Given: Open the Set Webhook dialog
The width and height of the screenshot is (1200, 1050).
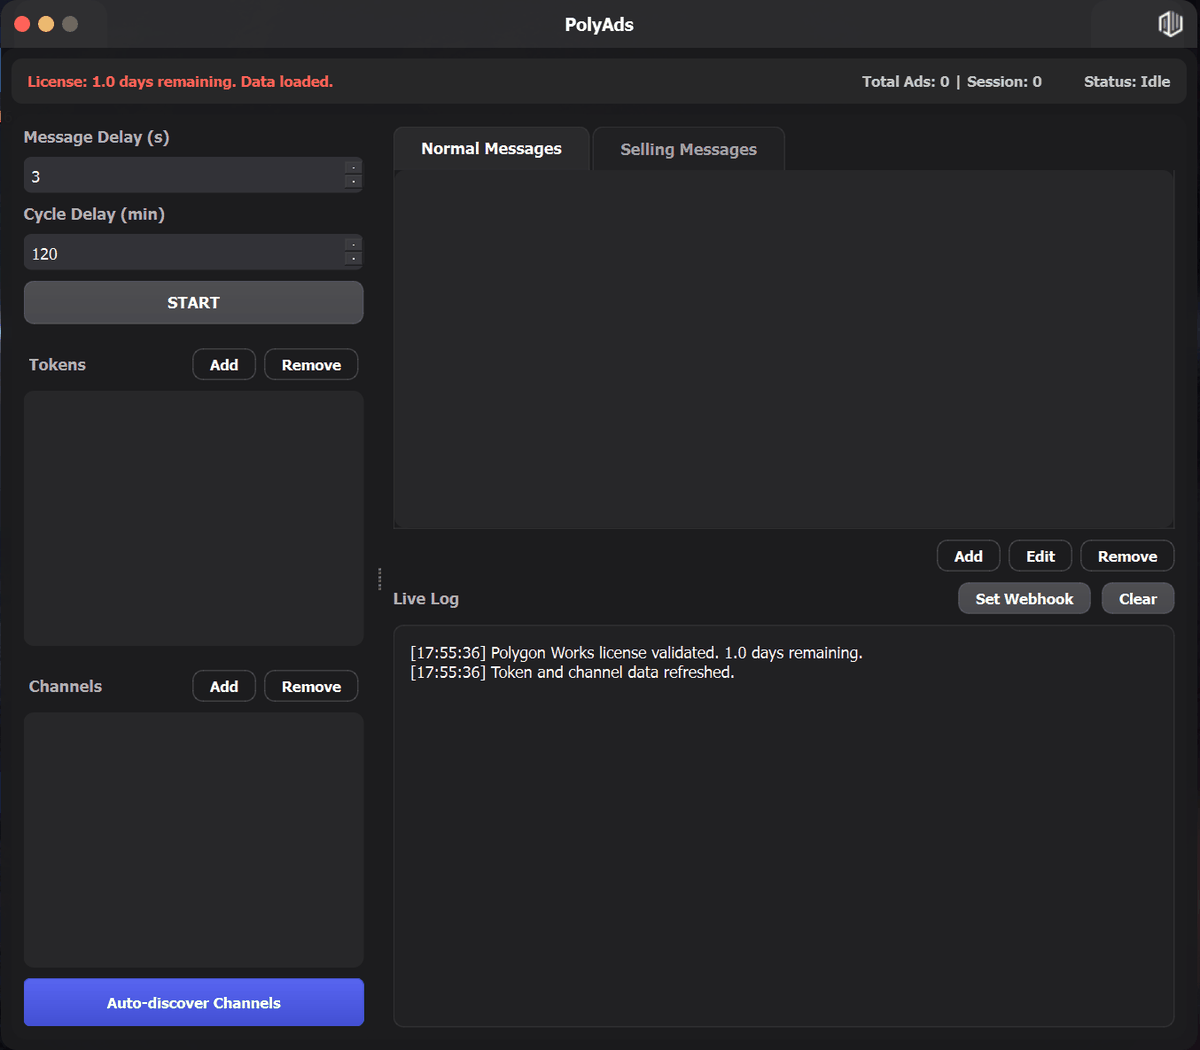Looking at the screenshot, I should pyautogui.click(x=1024, y=599).
